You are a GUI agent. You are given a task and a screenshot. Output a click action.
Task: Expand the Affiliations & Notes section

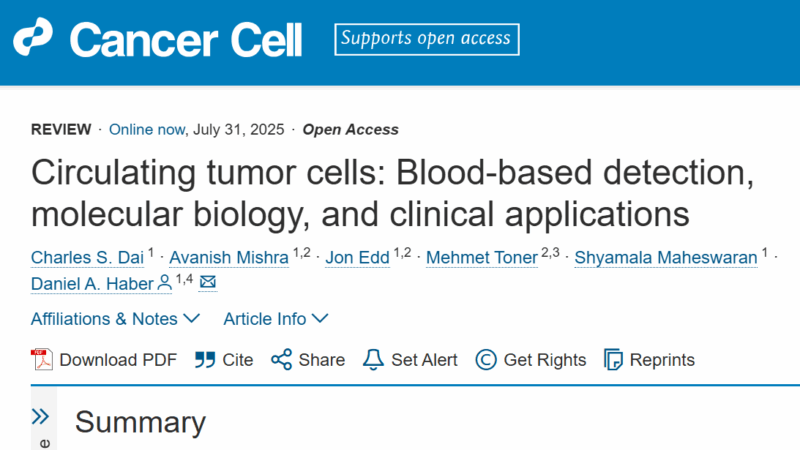(x=115, y=319)
